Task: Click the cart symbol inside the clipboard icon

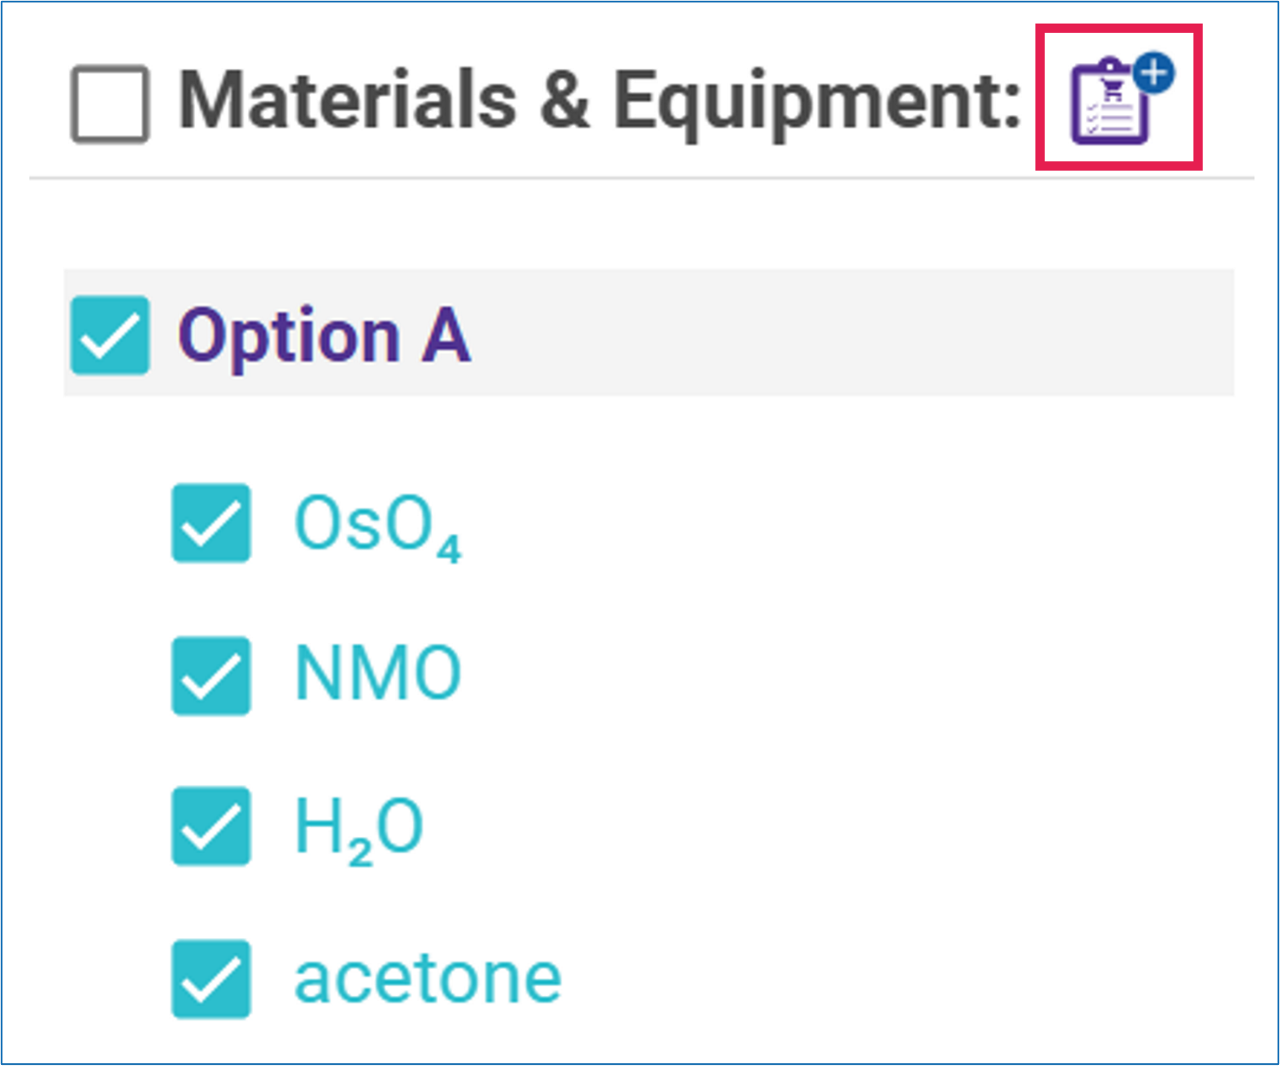Action: click(1112, 92)
